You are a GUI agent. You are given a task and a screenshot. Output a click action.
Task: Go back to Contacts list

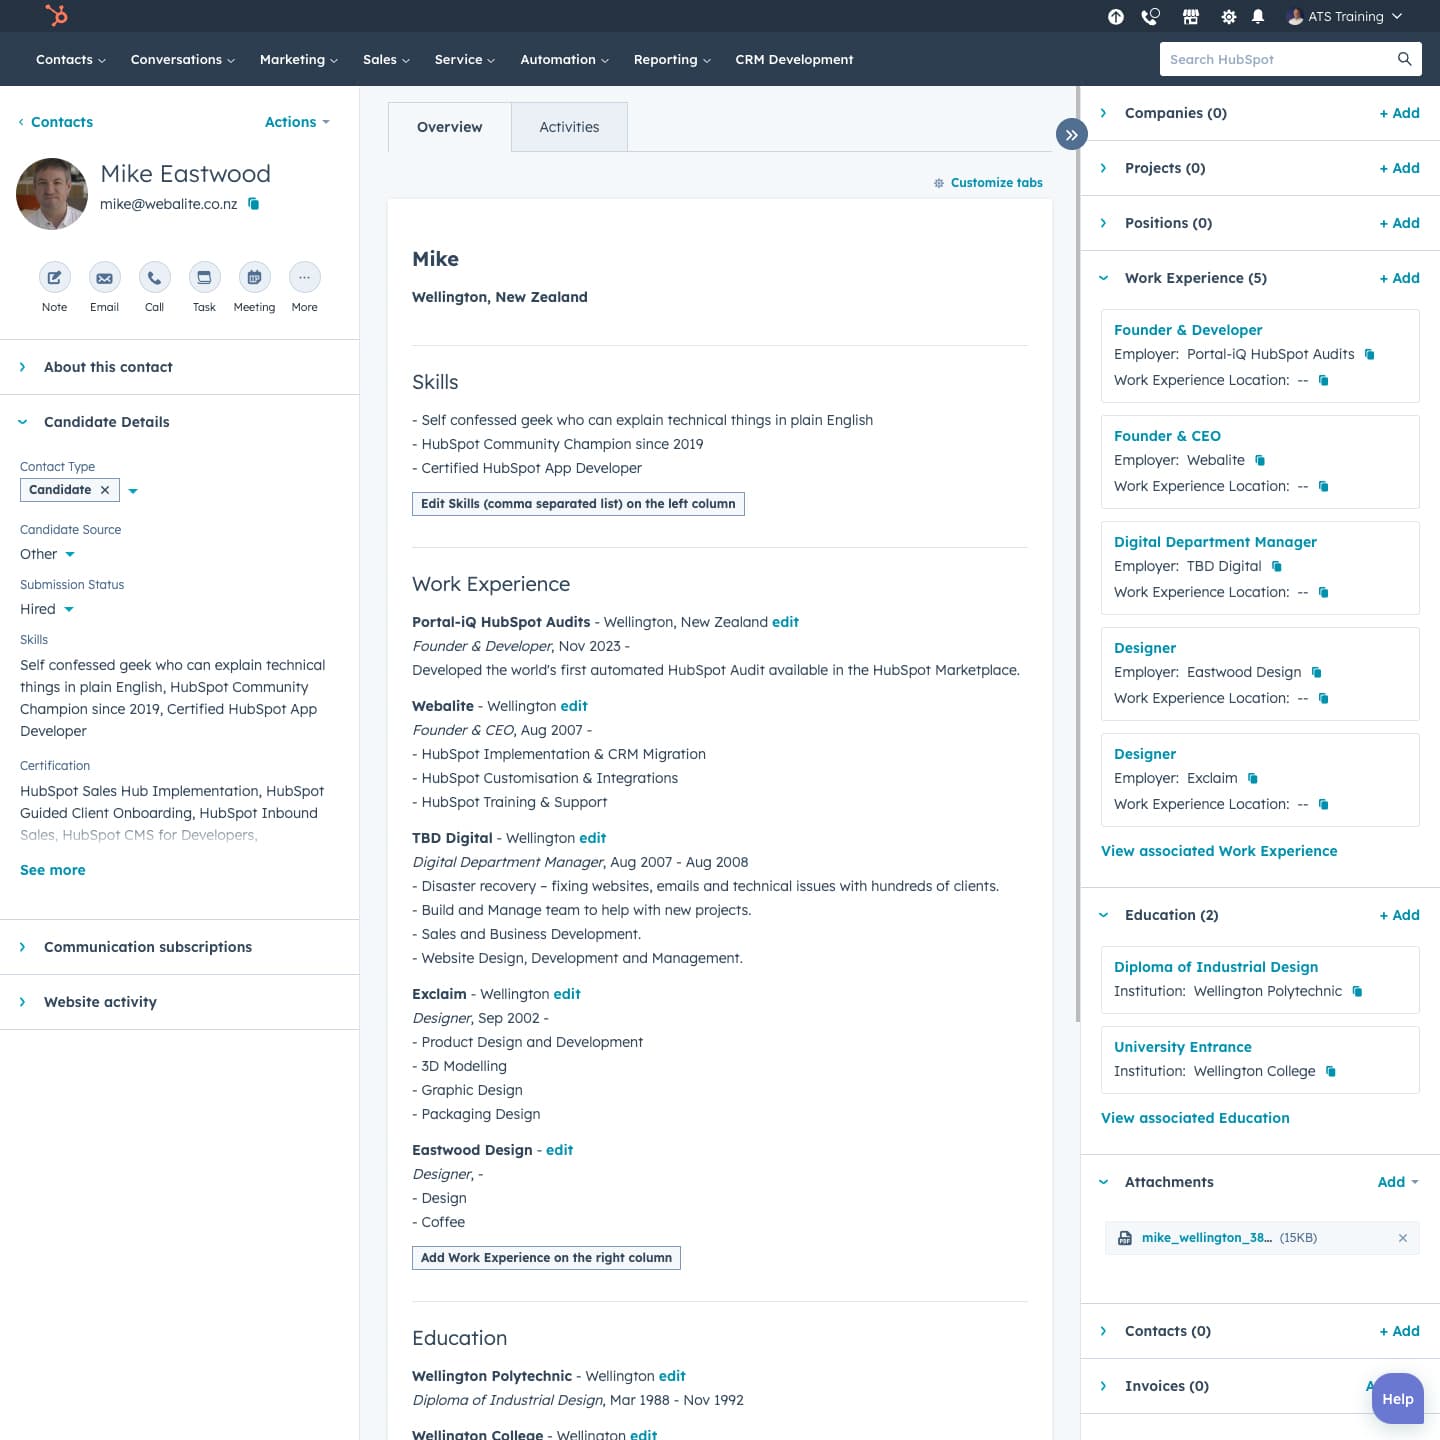pos(55,122)
